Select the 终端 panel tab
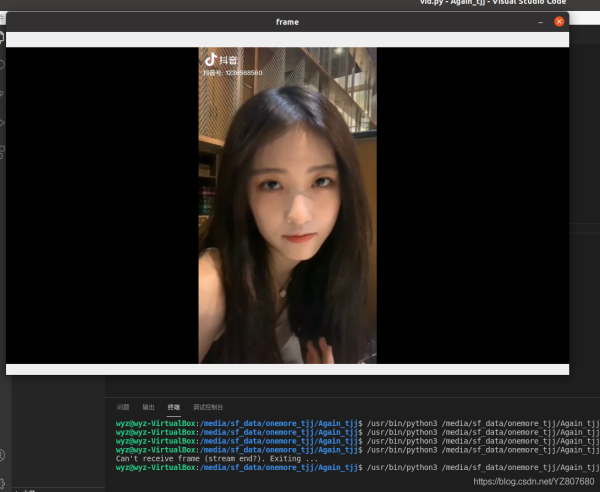The width and height of the screenshot is (600, 492). pyautogui.click(x=174, y=407)
